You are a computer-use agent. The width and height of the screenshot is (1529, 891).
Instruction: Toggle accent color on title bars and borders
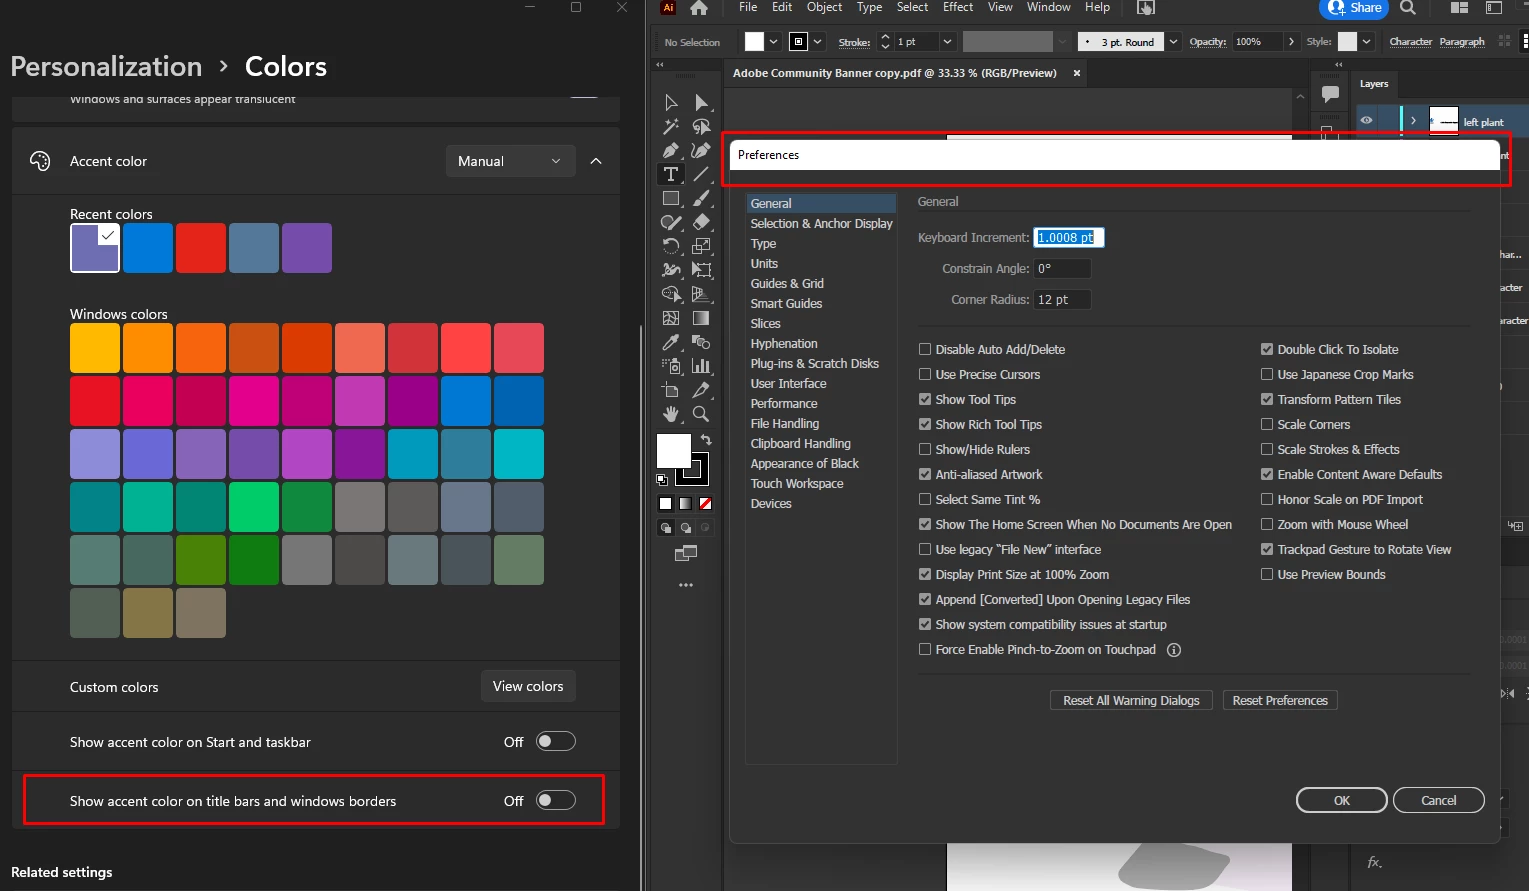point(556,800)
